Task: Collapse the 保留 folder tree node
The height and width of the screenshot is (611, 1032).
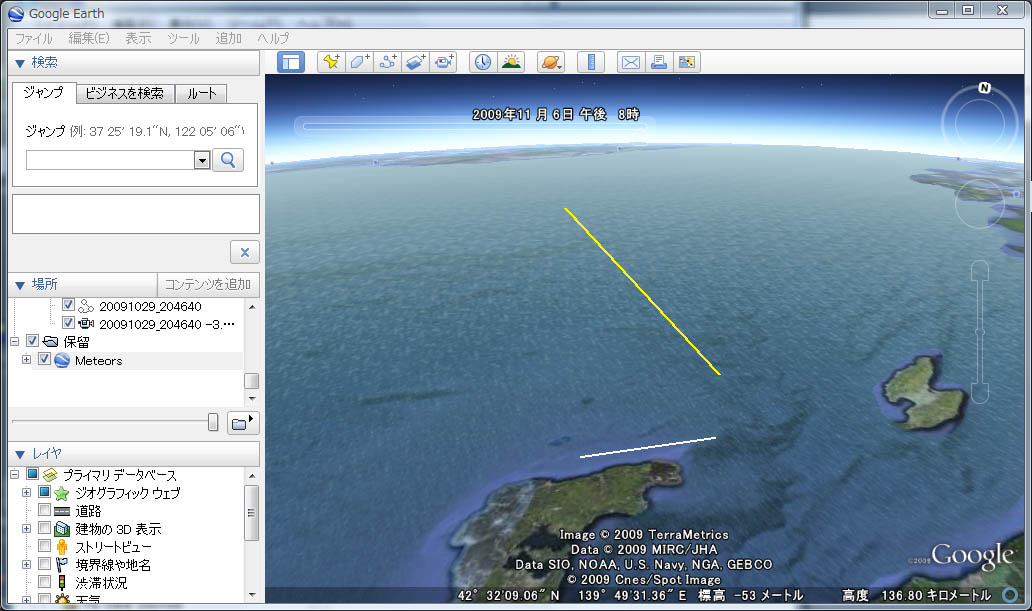Action: tap(14, 342)
